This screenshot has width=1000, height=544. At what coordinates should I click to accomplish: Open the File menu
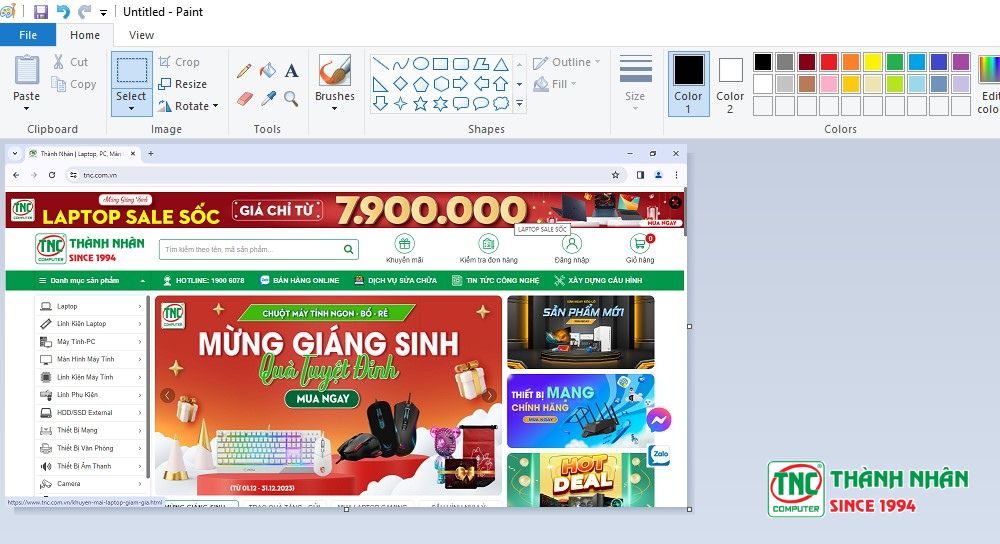tap(28, 35)
